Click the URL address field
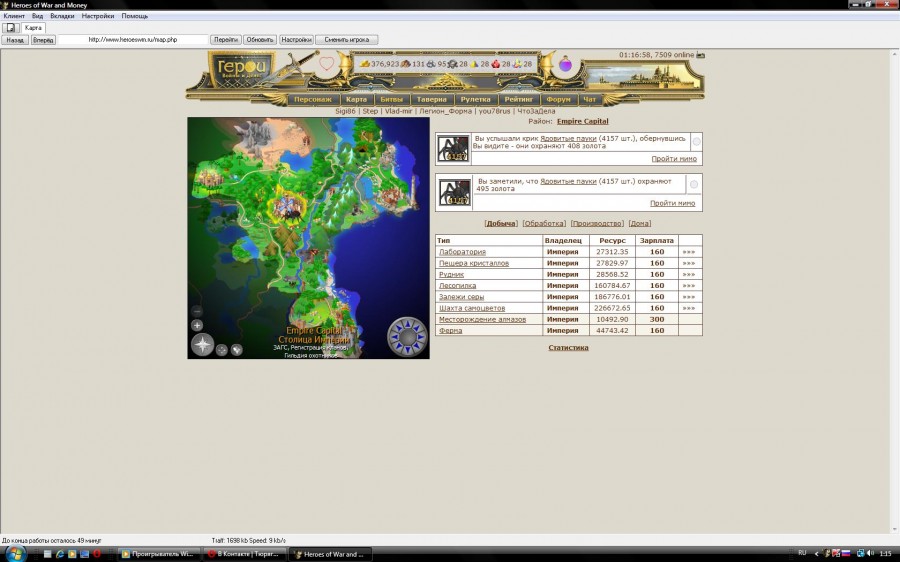The width and height of the screenshot is (900, 562). (x=133, y=40)
